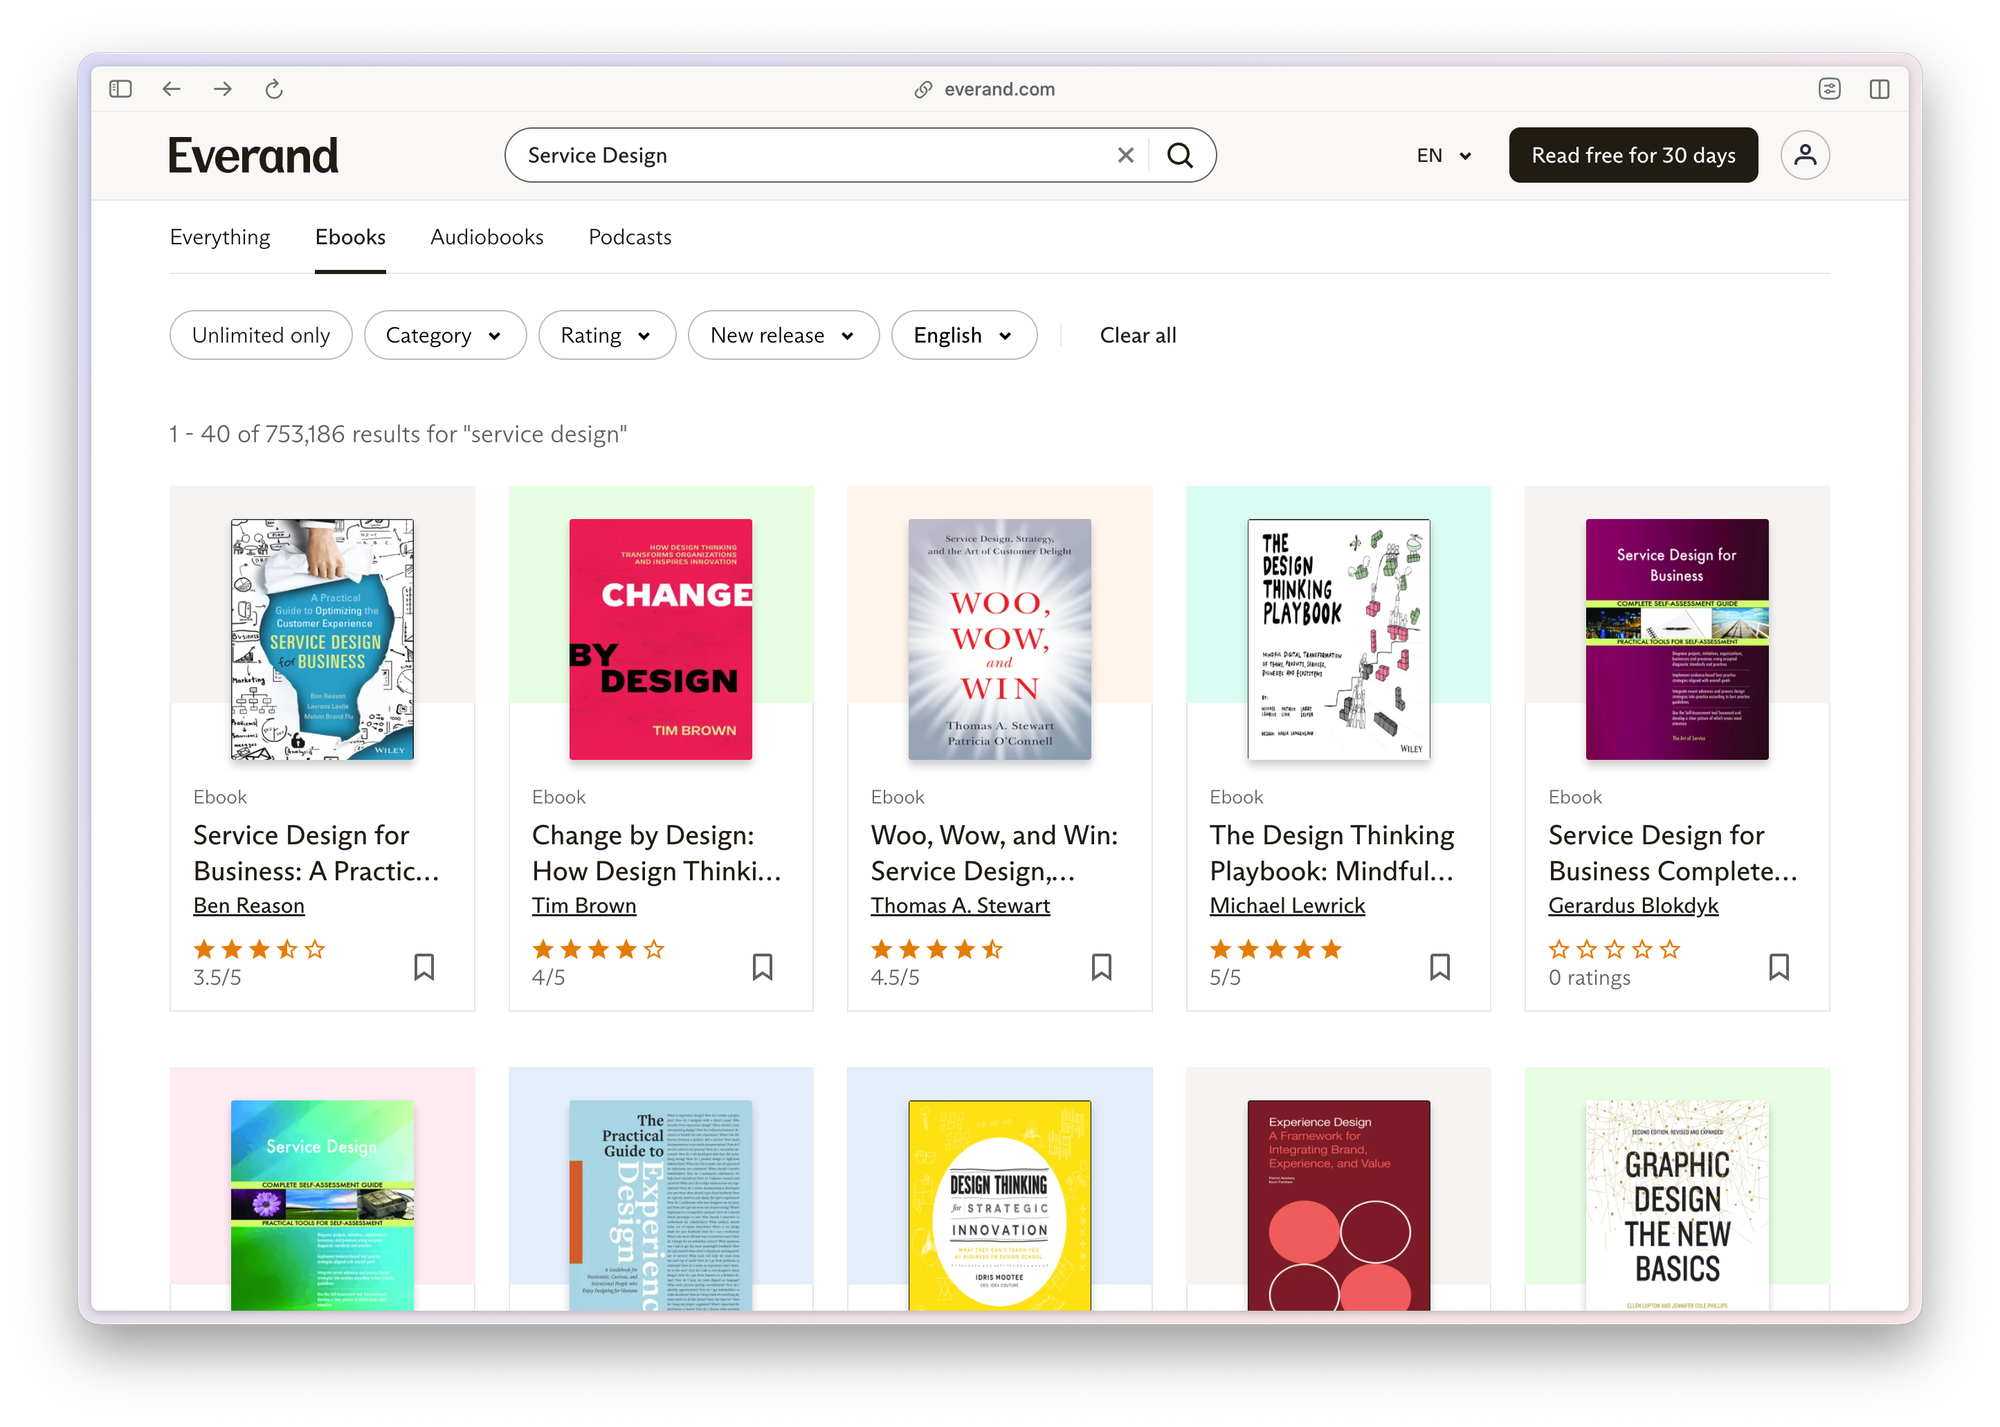Go back with the browser back arrow
2000x1427 pixels.
171,89
